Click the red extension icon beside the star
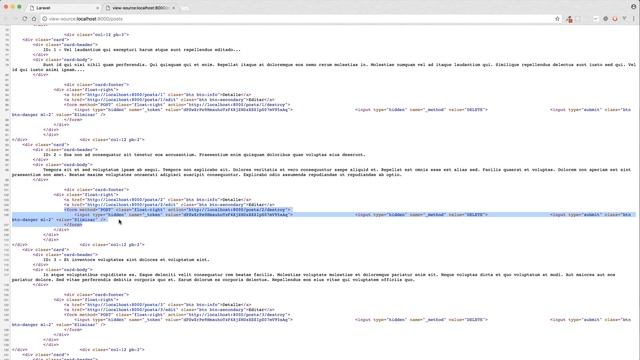 coord(569,19)
